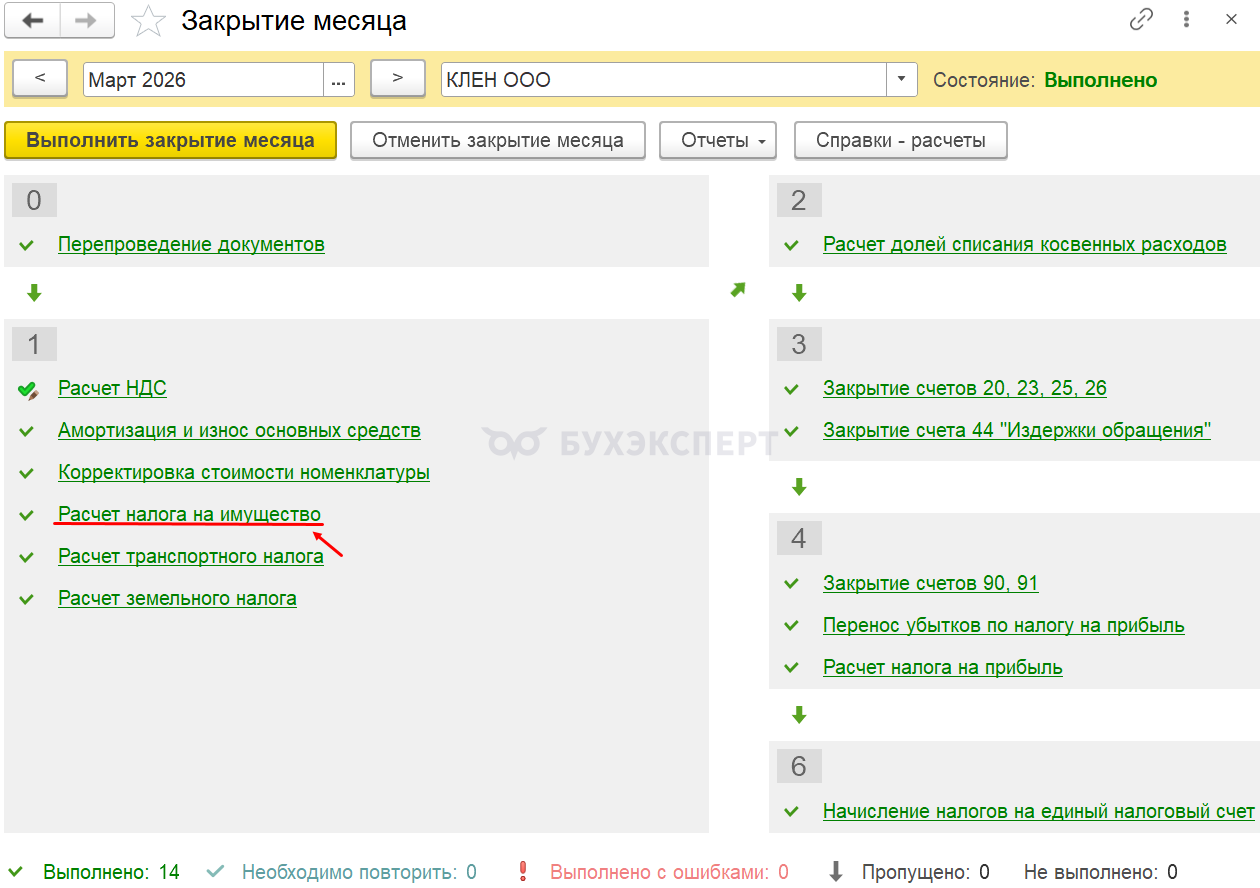Open Расчет налога на прибыль link
Viewport: 1260px width, 888px height.
pyautogui.click(x=942, y=667)
